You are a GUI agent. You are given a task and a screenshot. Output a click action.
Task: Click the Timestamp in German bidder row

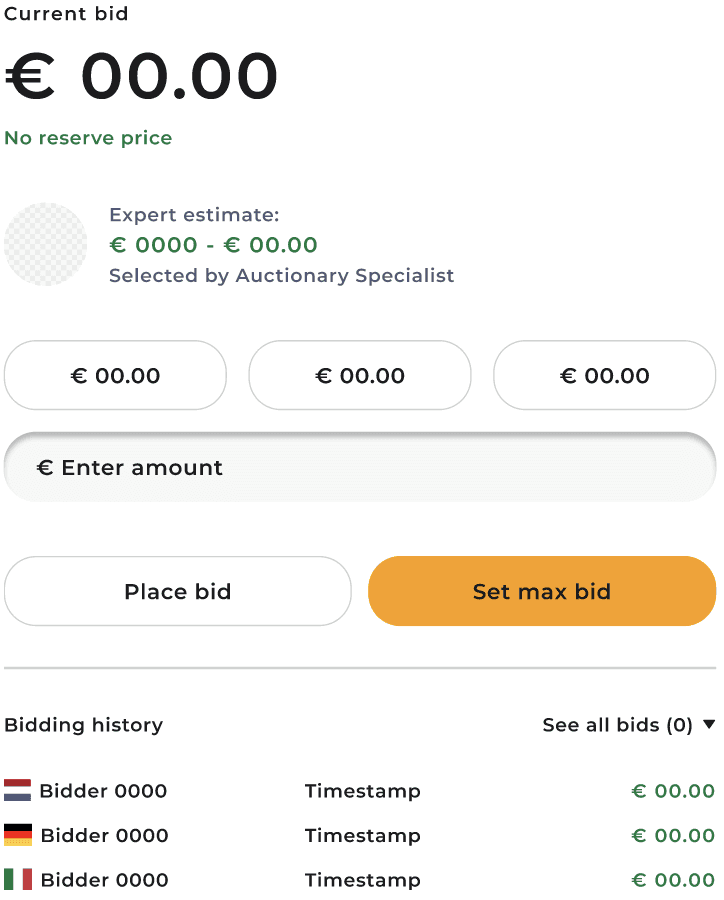(362, 835)
